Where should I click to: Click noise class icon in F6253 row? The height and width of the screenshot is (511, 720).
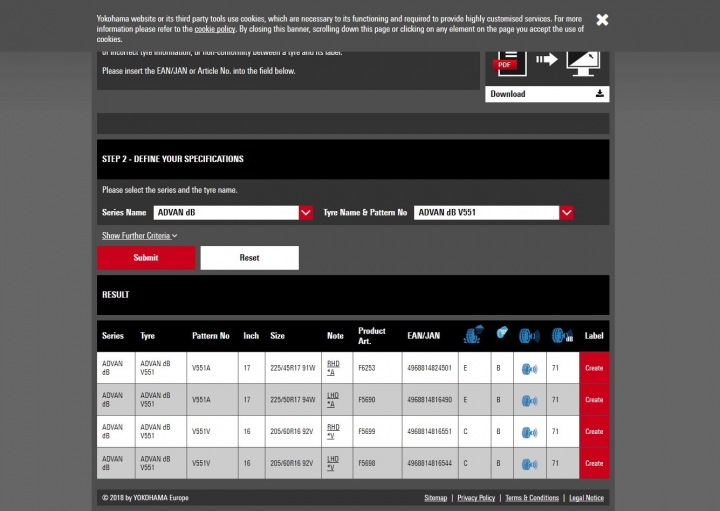(529, 369)
